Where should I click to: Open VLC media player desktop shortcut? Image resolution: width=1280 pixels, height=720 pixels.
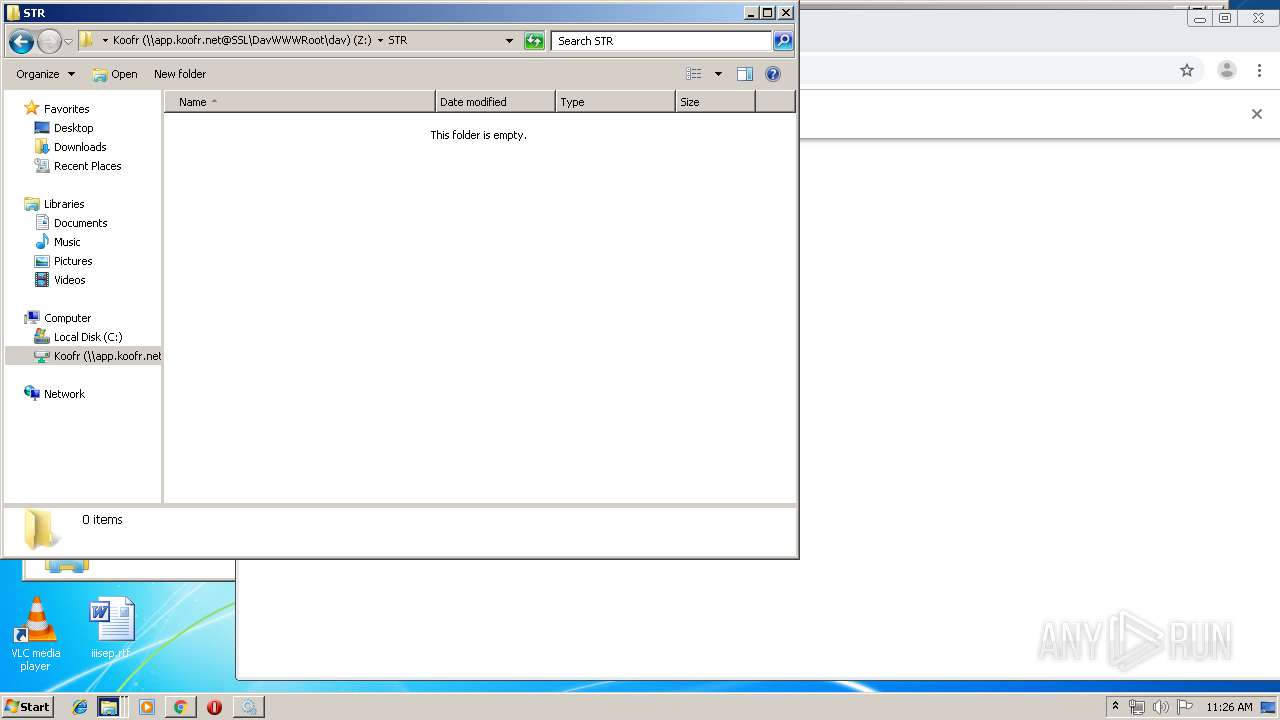35,634
